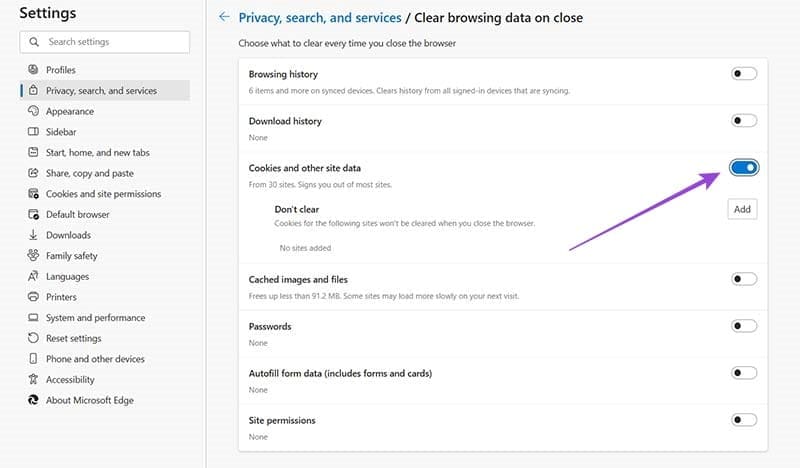Screen dimensions: 800x468
Task: Select Privacy, search, and services menu item
Action: 105,90
